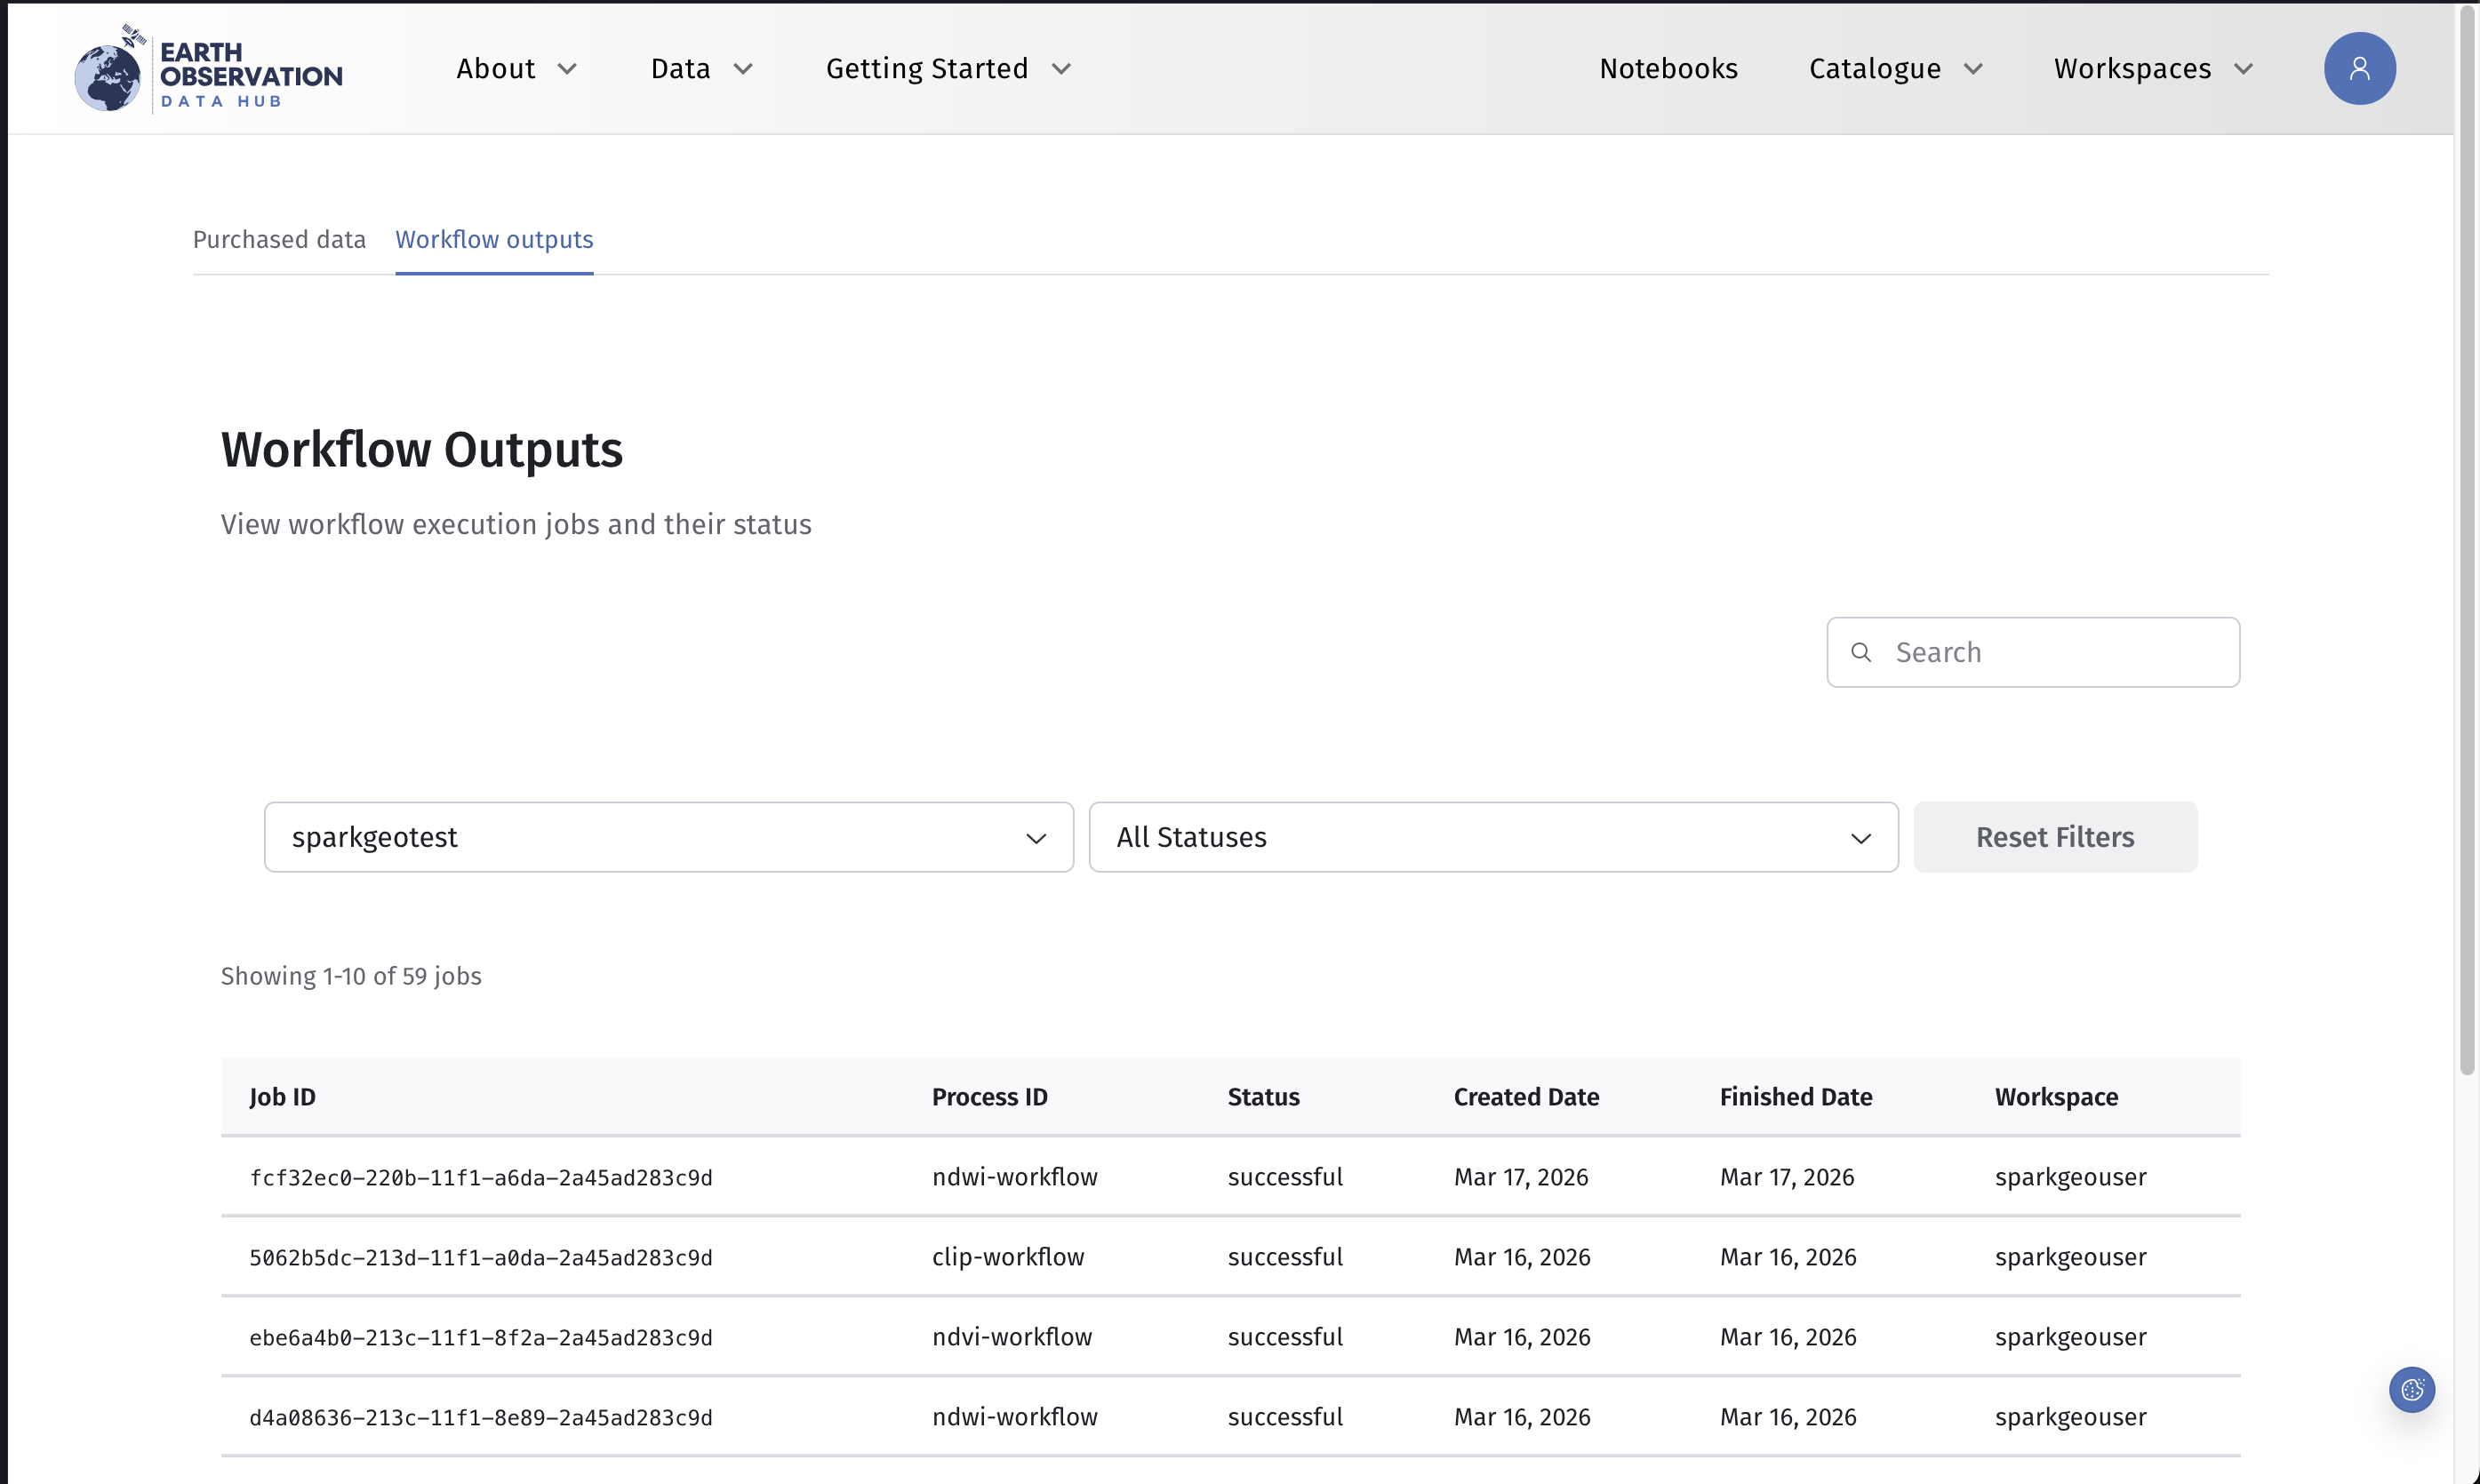Open the sparkgeotest workspace filter dropdown
Viewport: 2480px width, 1484px height.
(668, 837)
